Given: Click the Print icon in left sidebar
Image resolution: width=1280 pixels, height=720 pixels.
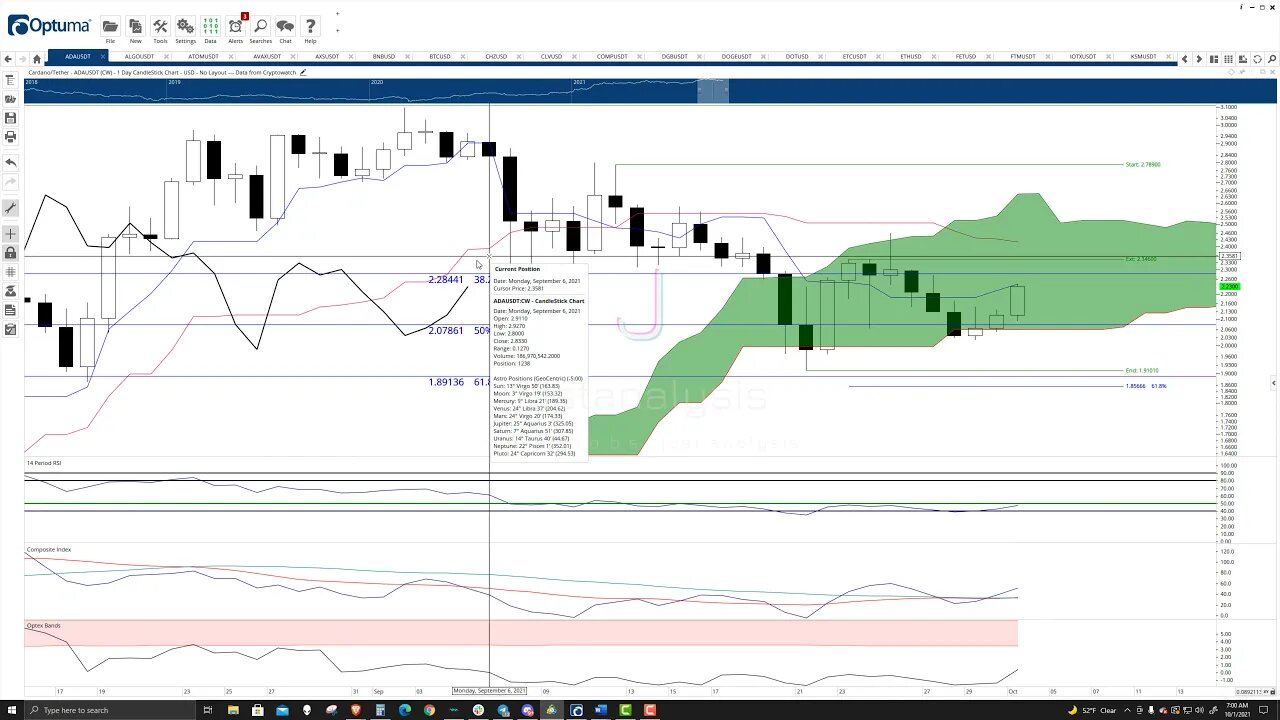Looking at the screenshot, I should click(x=10, y=136).
